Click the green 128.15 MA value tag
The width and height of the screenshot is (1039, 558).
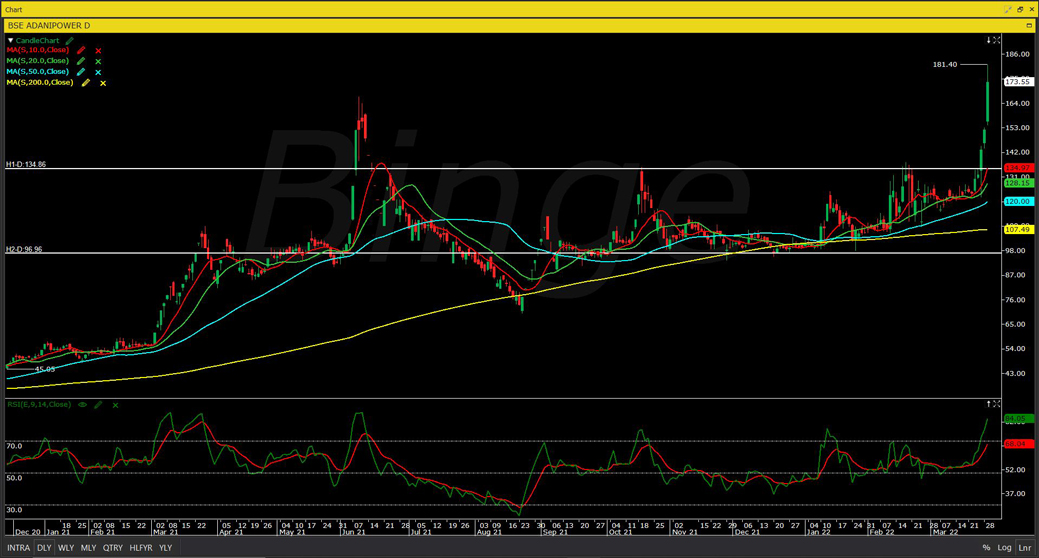point(1018,183)
